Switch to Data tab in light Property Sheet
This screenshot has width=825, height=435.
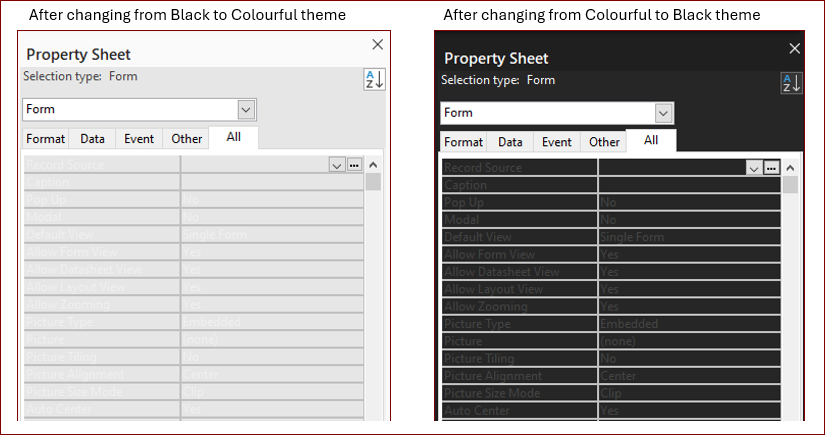pos(93,139)
